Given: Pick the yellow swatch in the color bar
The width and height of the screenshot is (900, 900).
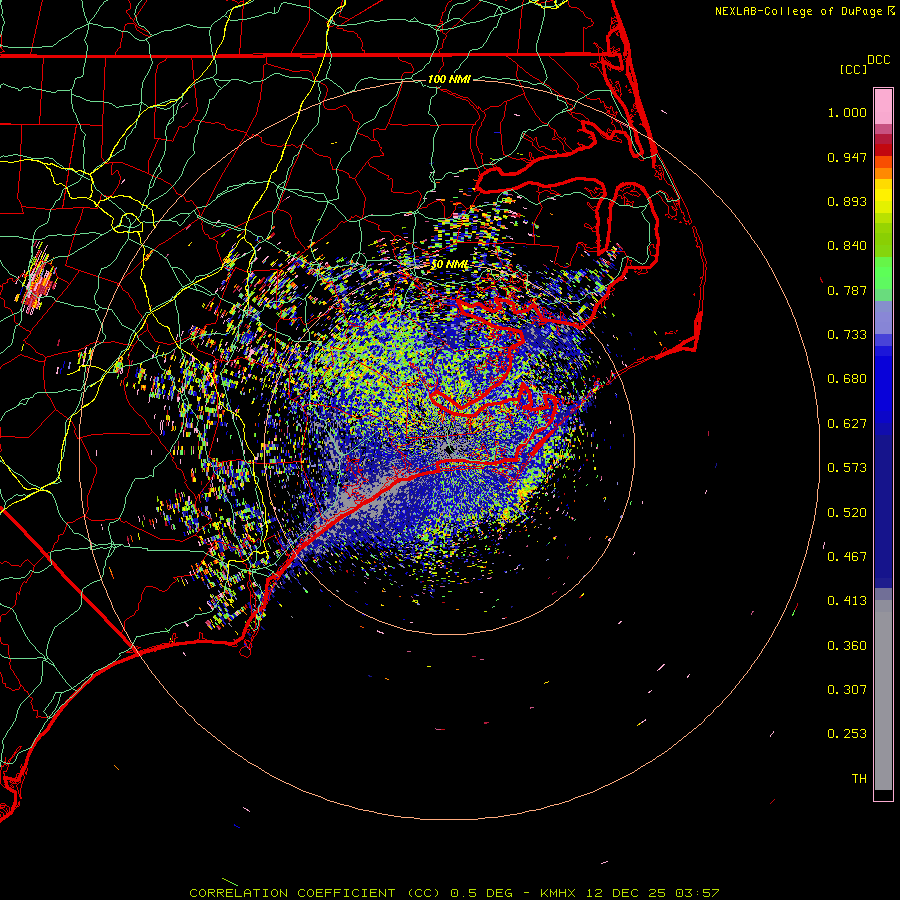Looking at the screenshot, I should pyautogui.click(x=883, y=196).
